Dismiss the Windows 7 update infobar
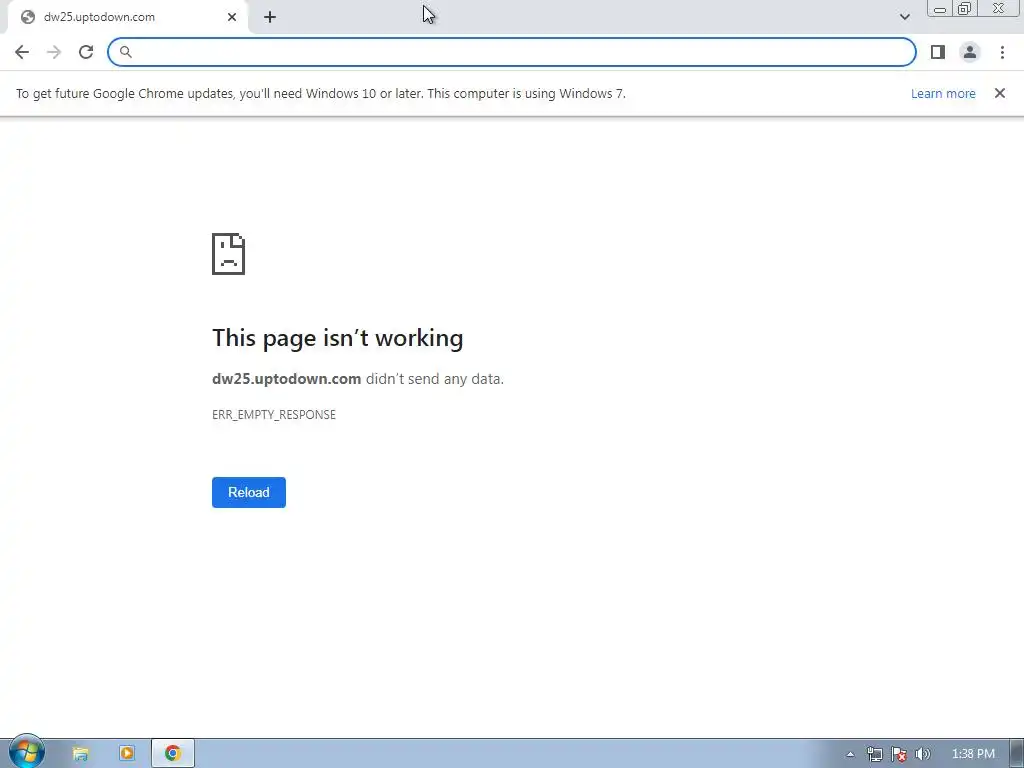The width and height of the screenshot is (1024, 768). coord(1000,93)
